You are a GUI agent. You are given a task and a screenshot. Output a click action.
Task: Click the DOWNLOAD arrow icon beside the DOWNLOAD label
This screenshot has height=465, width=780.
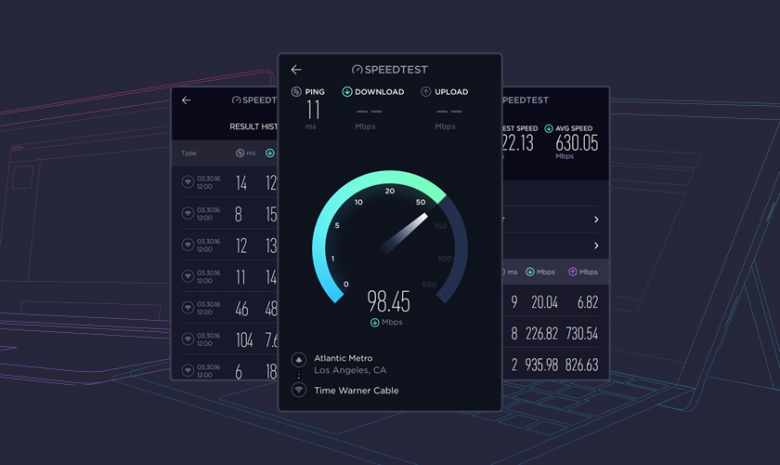coord(347,92)
